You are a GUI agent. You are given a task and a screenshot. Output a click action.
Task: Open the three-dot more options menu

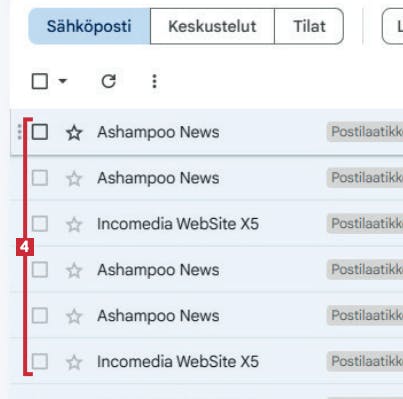pos(154,81)
